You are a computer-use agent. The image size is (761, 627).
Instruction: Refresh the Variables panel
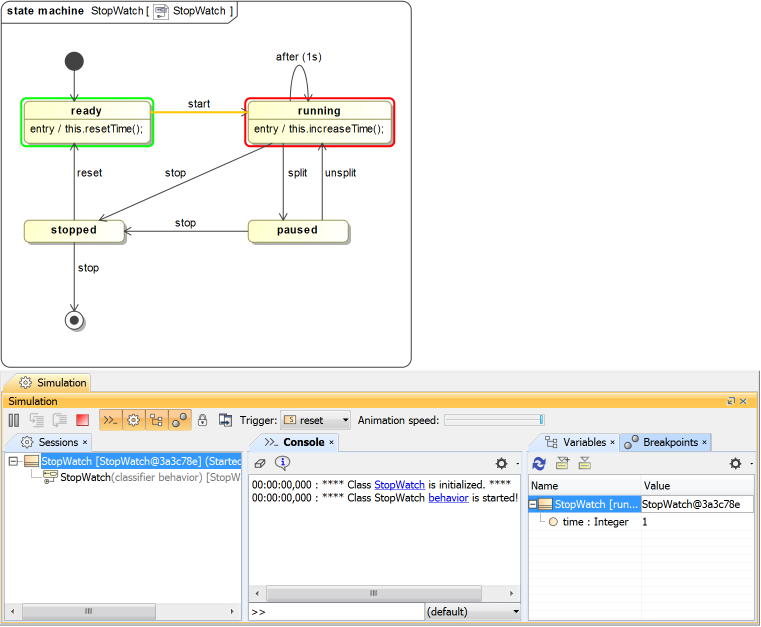[x=539, y=463]
